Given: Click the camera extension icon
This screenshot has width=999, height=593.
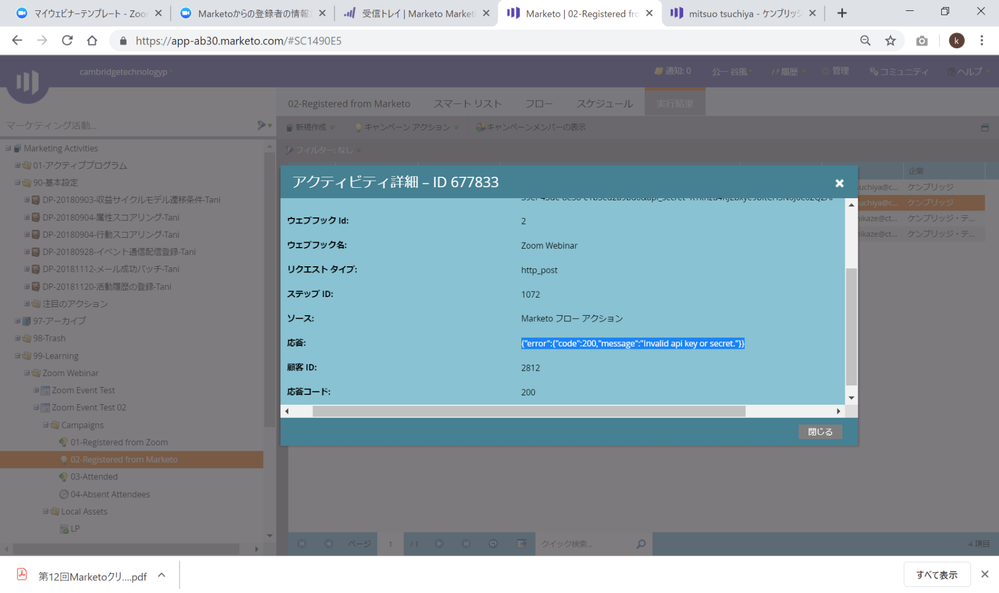Looking at the screenshot, I should pyautogui.click(x=921, y=41).
